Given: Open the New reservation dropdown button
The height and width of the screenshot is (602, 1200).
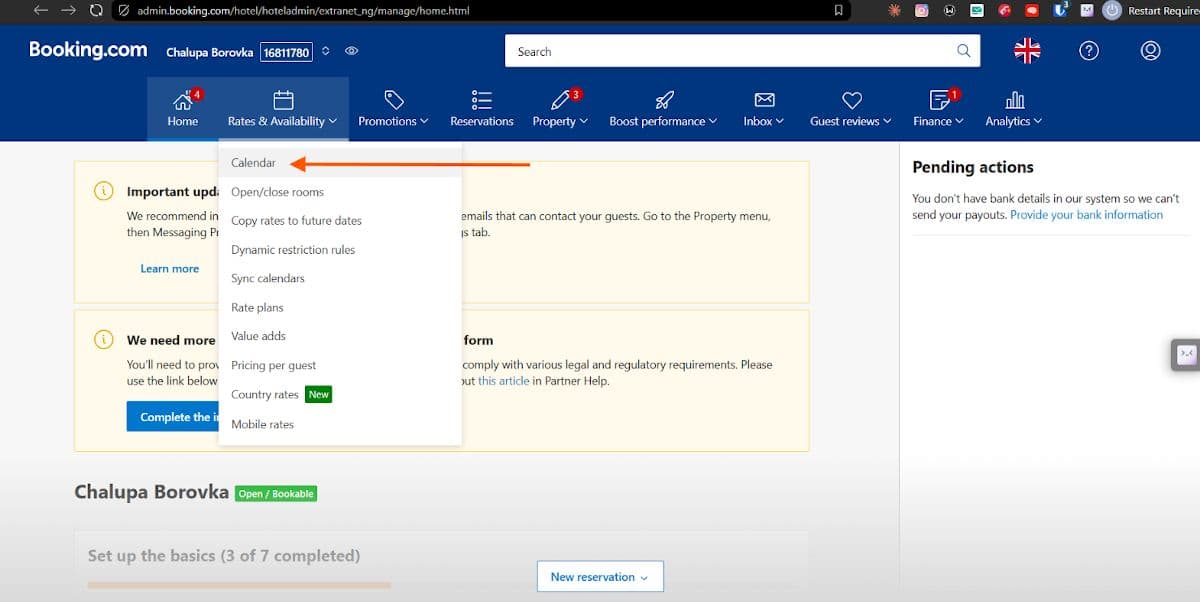Looking at the screenshot, I should click(600, 577).
